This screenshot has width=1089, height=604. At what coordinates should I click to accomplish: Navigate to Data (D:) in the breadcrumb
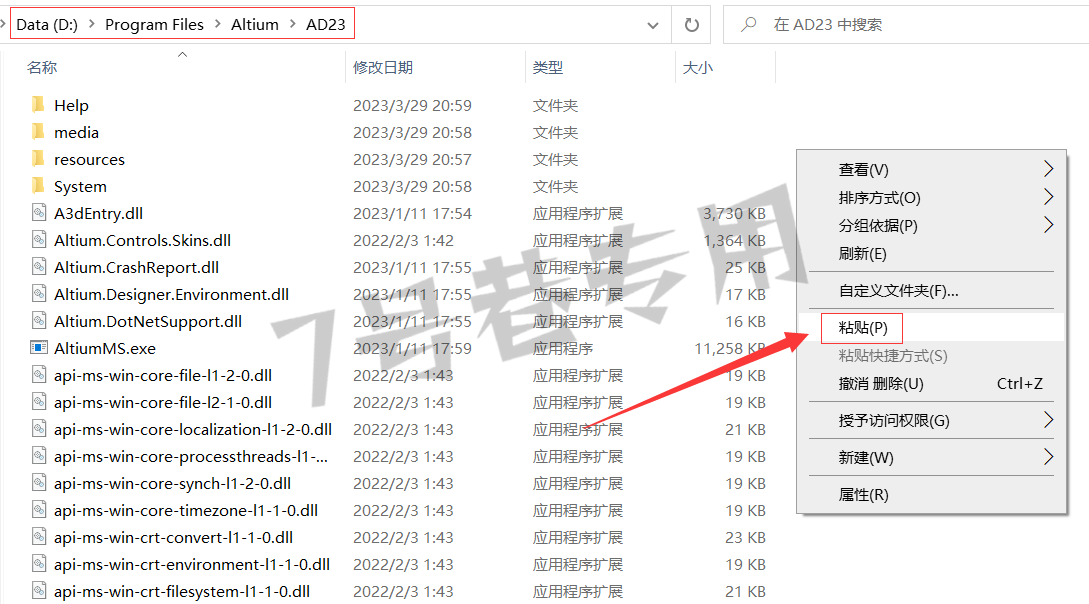[47, 25]
